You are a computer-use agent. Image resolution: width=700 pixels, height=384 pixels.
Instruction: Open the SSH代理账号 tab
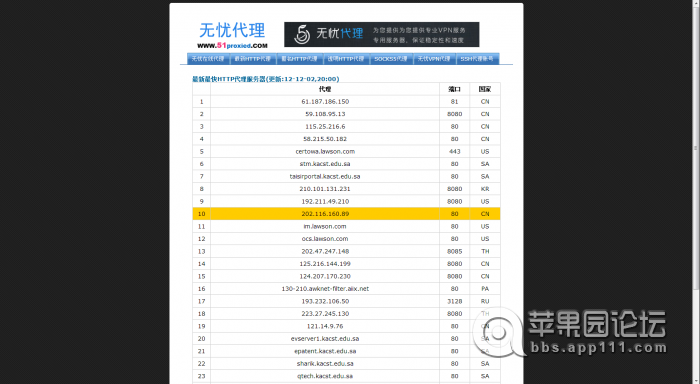(477, 59)
